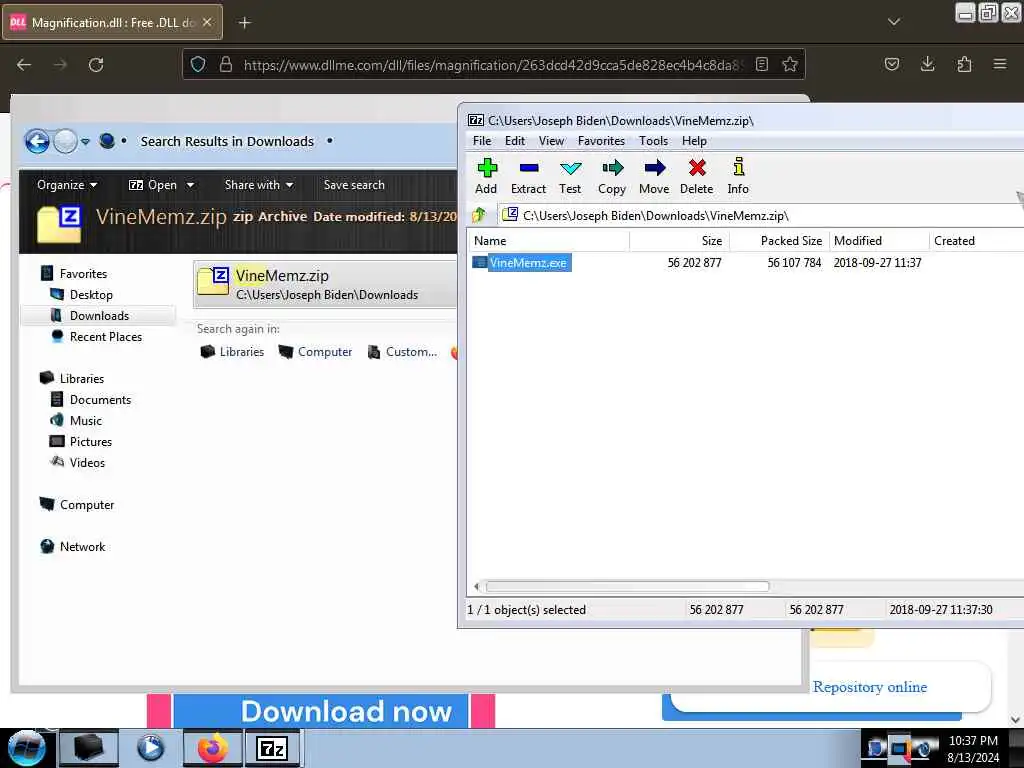The width and height of the screenshot is (1024, 768).
Task: Click the Download now banner
Action: (321, 711)
